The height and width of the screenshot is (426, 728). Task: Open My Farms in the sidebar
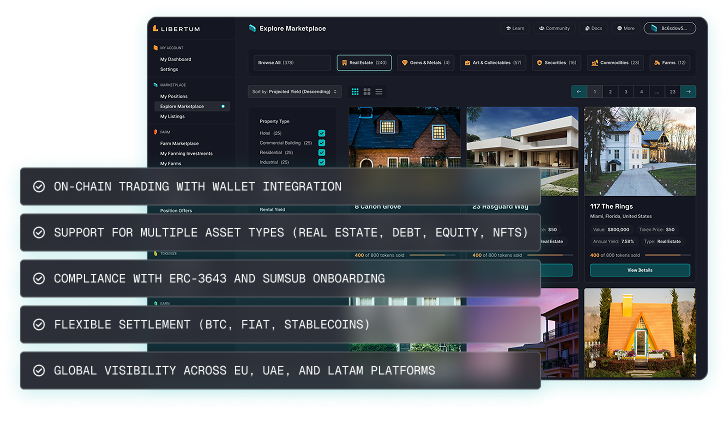pyautogui.click(x=170, y=164)
